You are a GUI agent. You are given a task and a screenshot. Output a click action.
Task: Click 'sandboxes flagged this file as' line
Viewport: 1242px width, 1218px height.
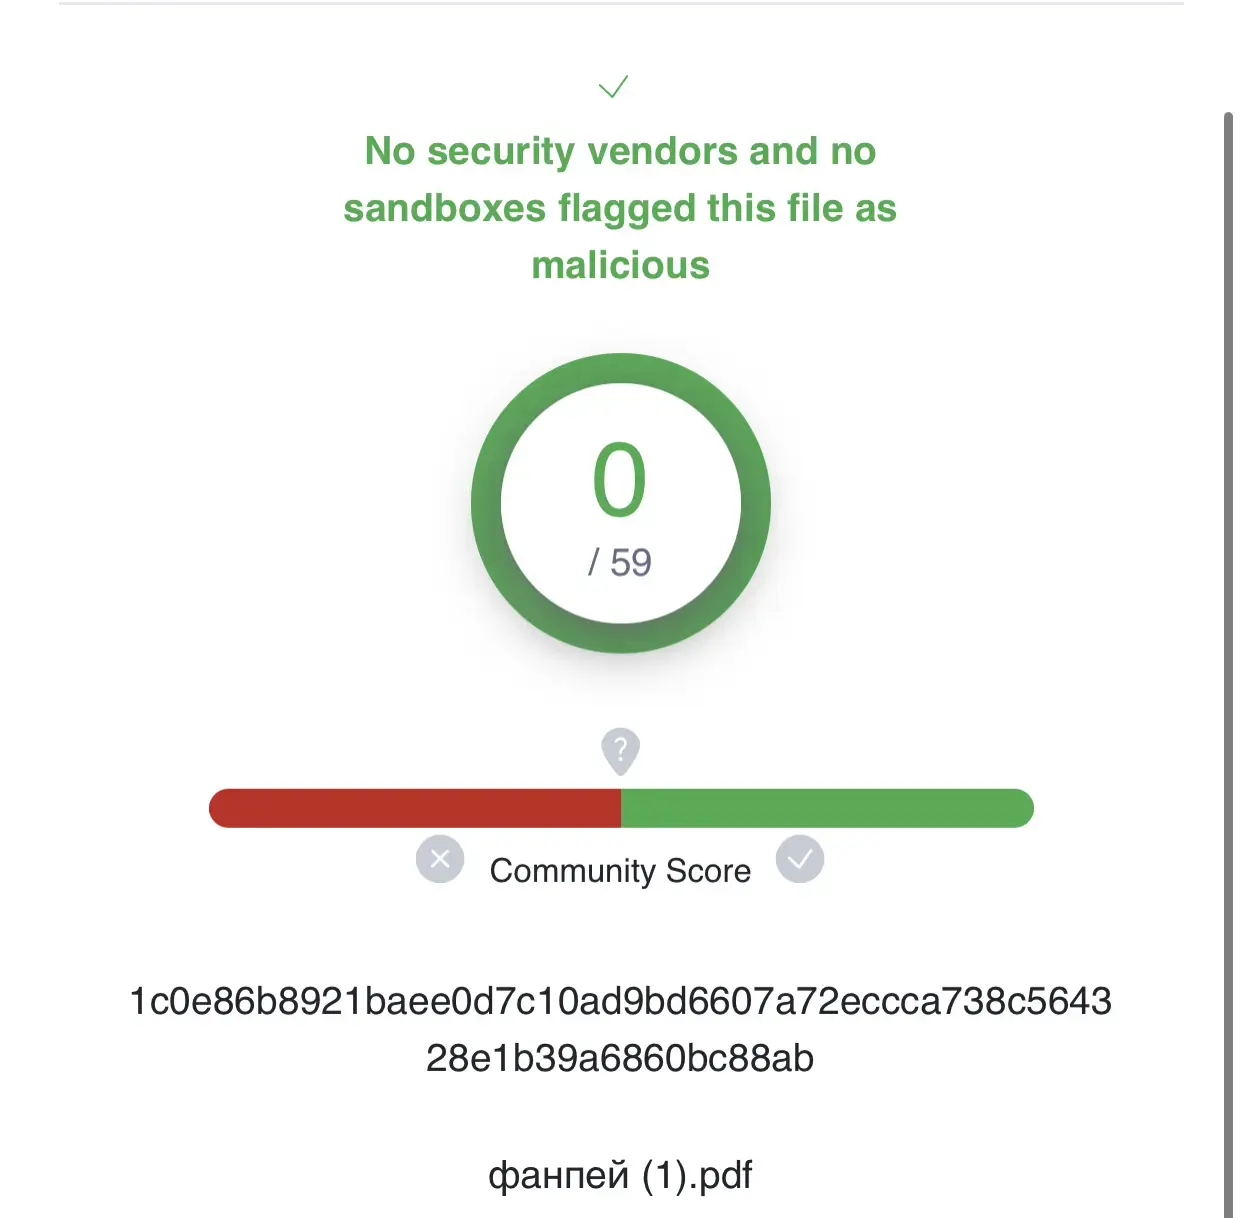pos(621,208)
